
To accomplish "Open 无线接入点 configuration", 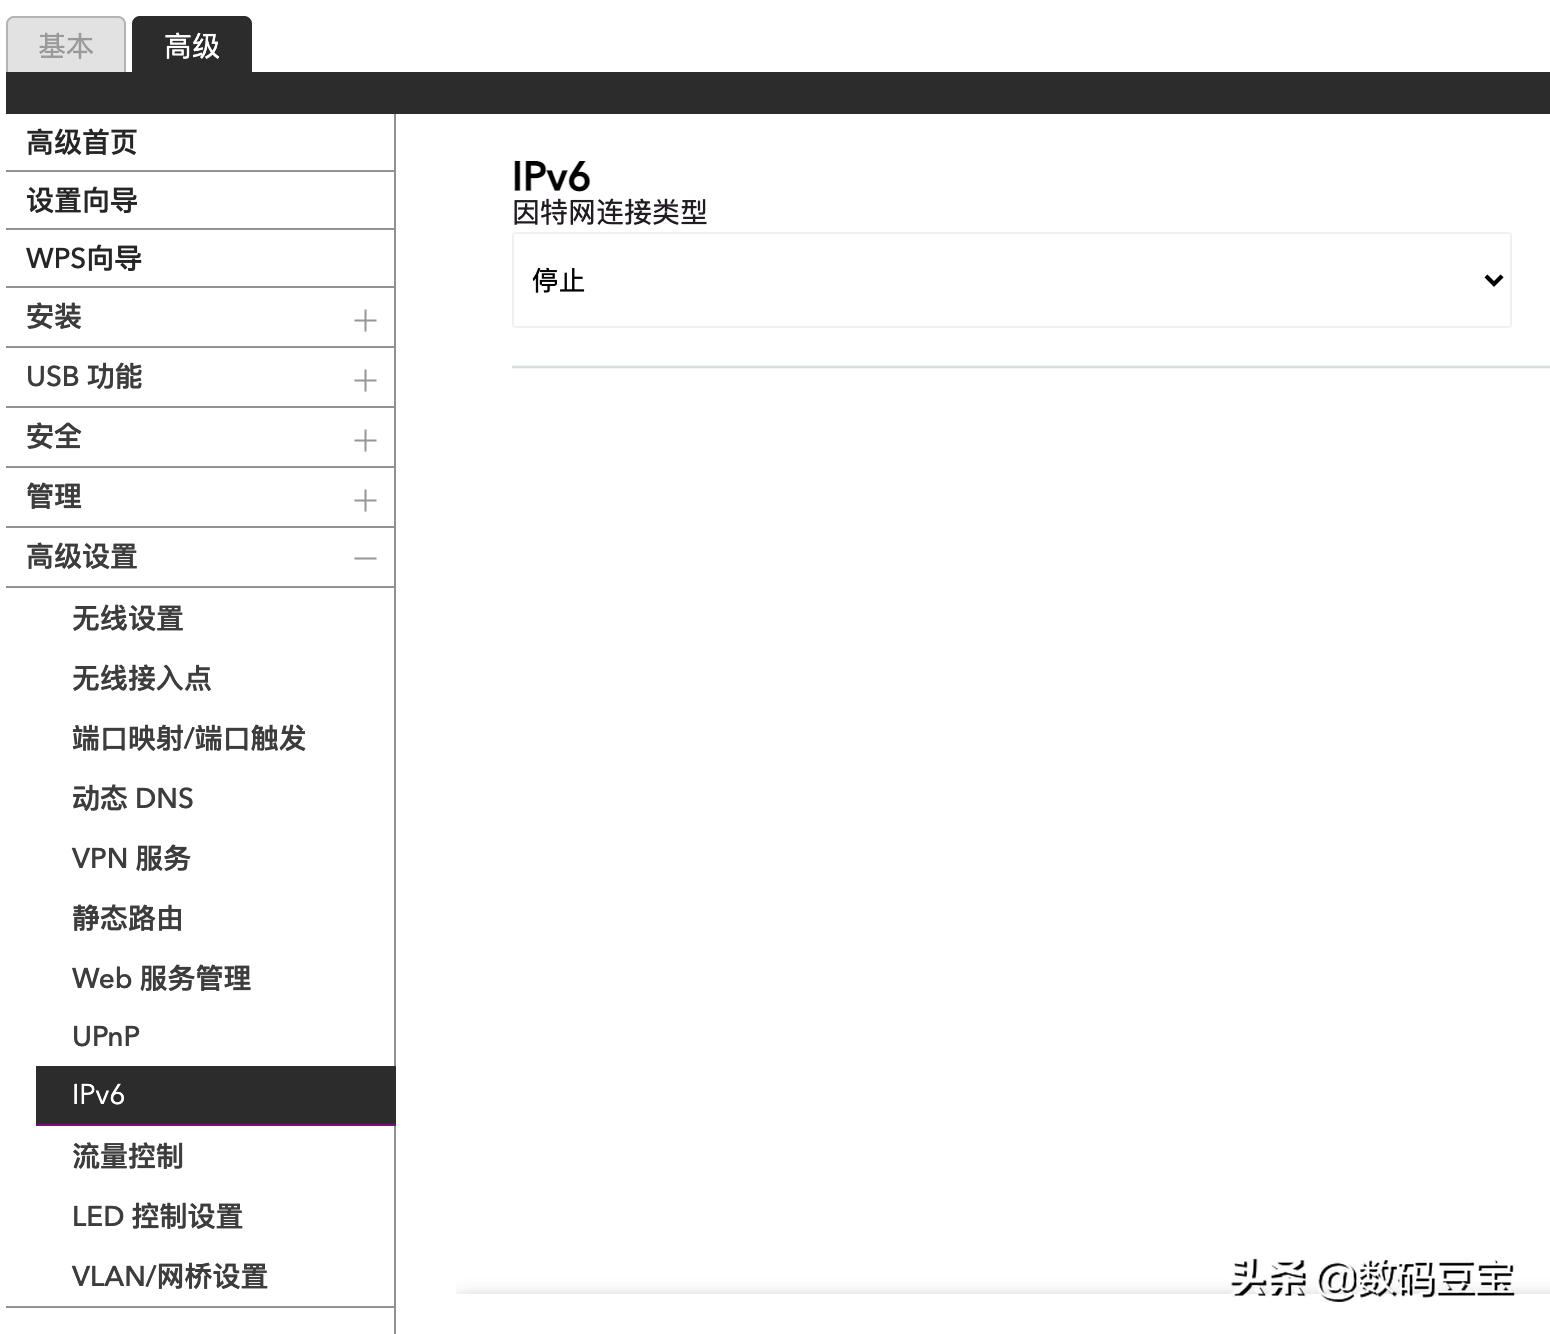I will [x=143, y=678].
